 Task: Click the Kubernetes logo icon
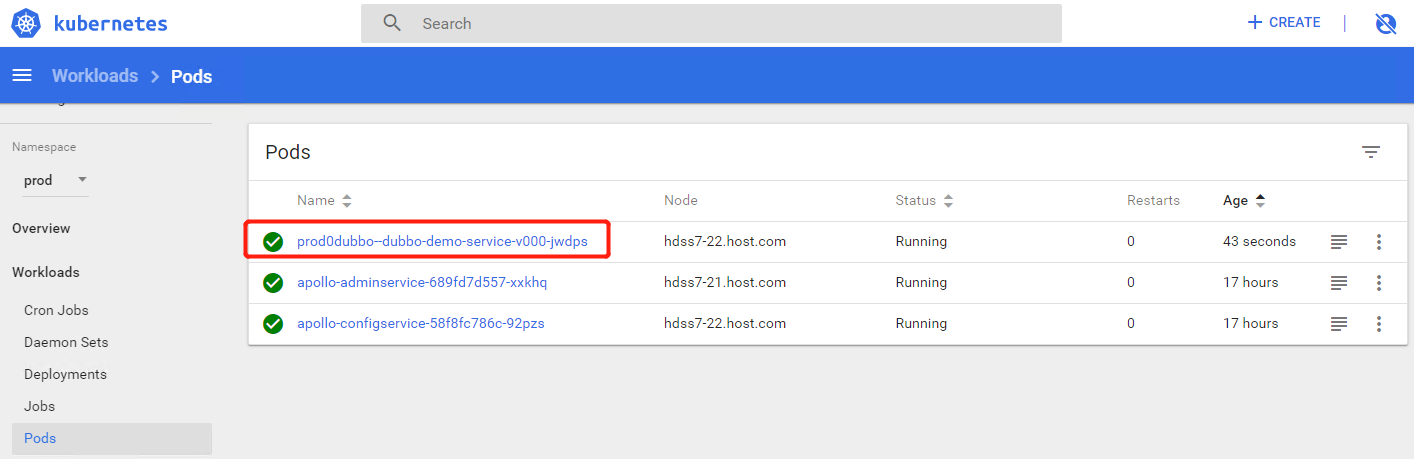pos(26,23)
